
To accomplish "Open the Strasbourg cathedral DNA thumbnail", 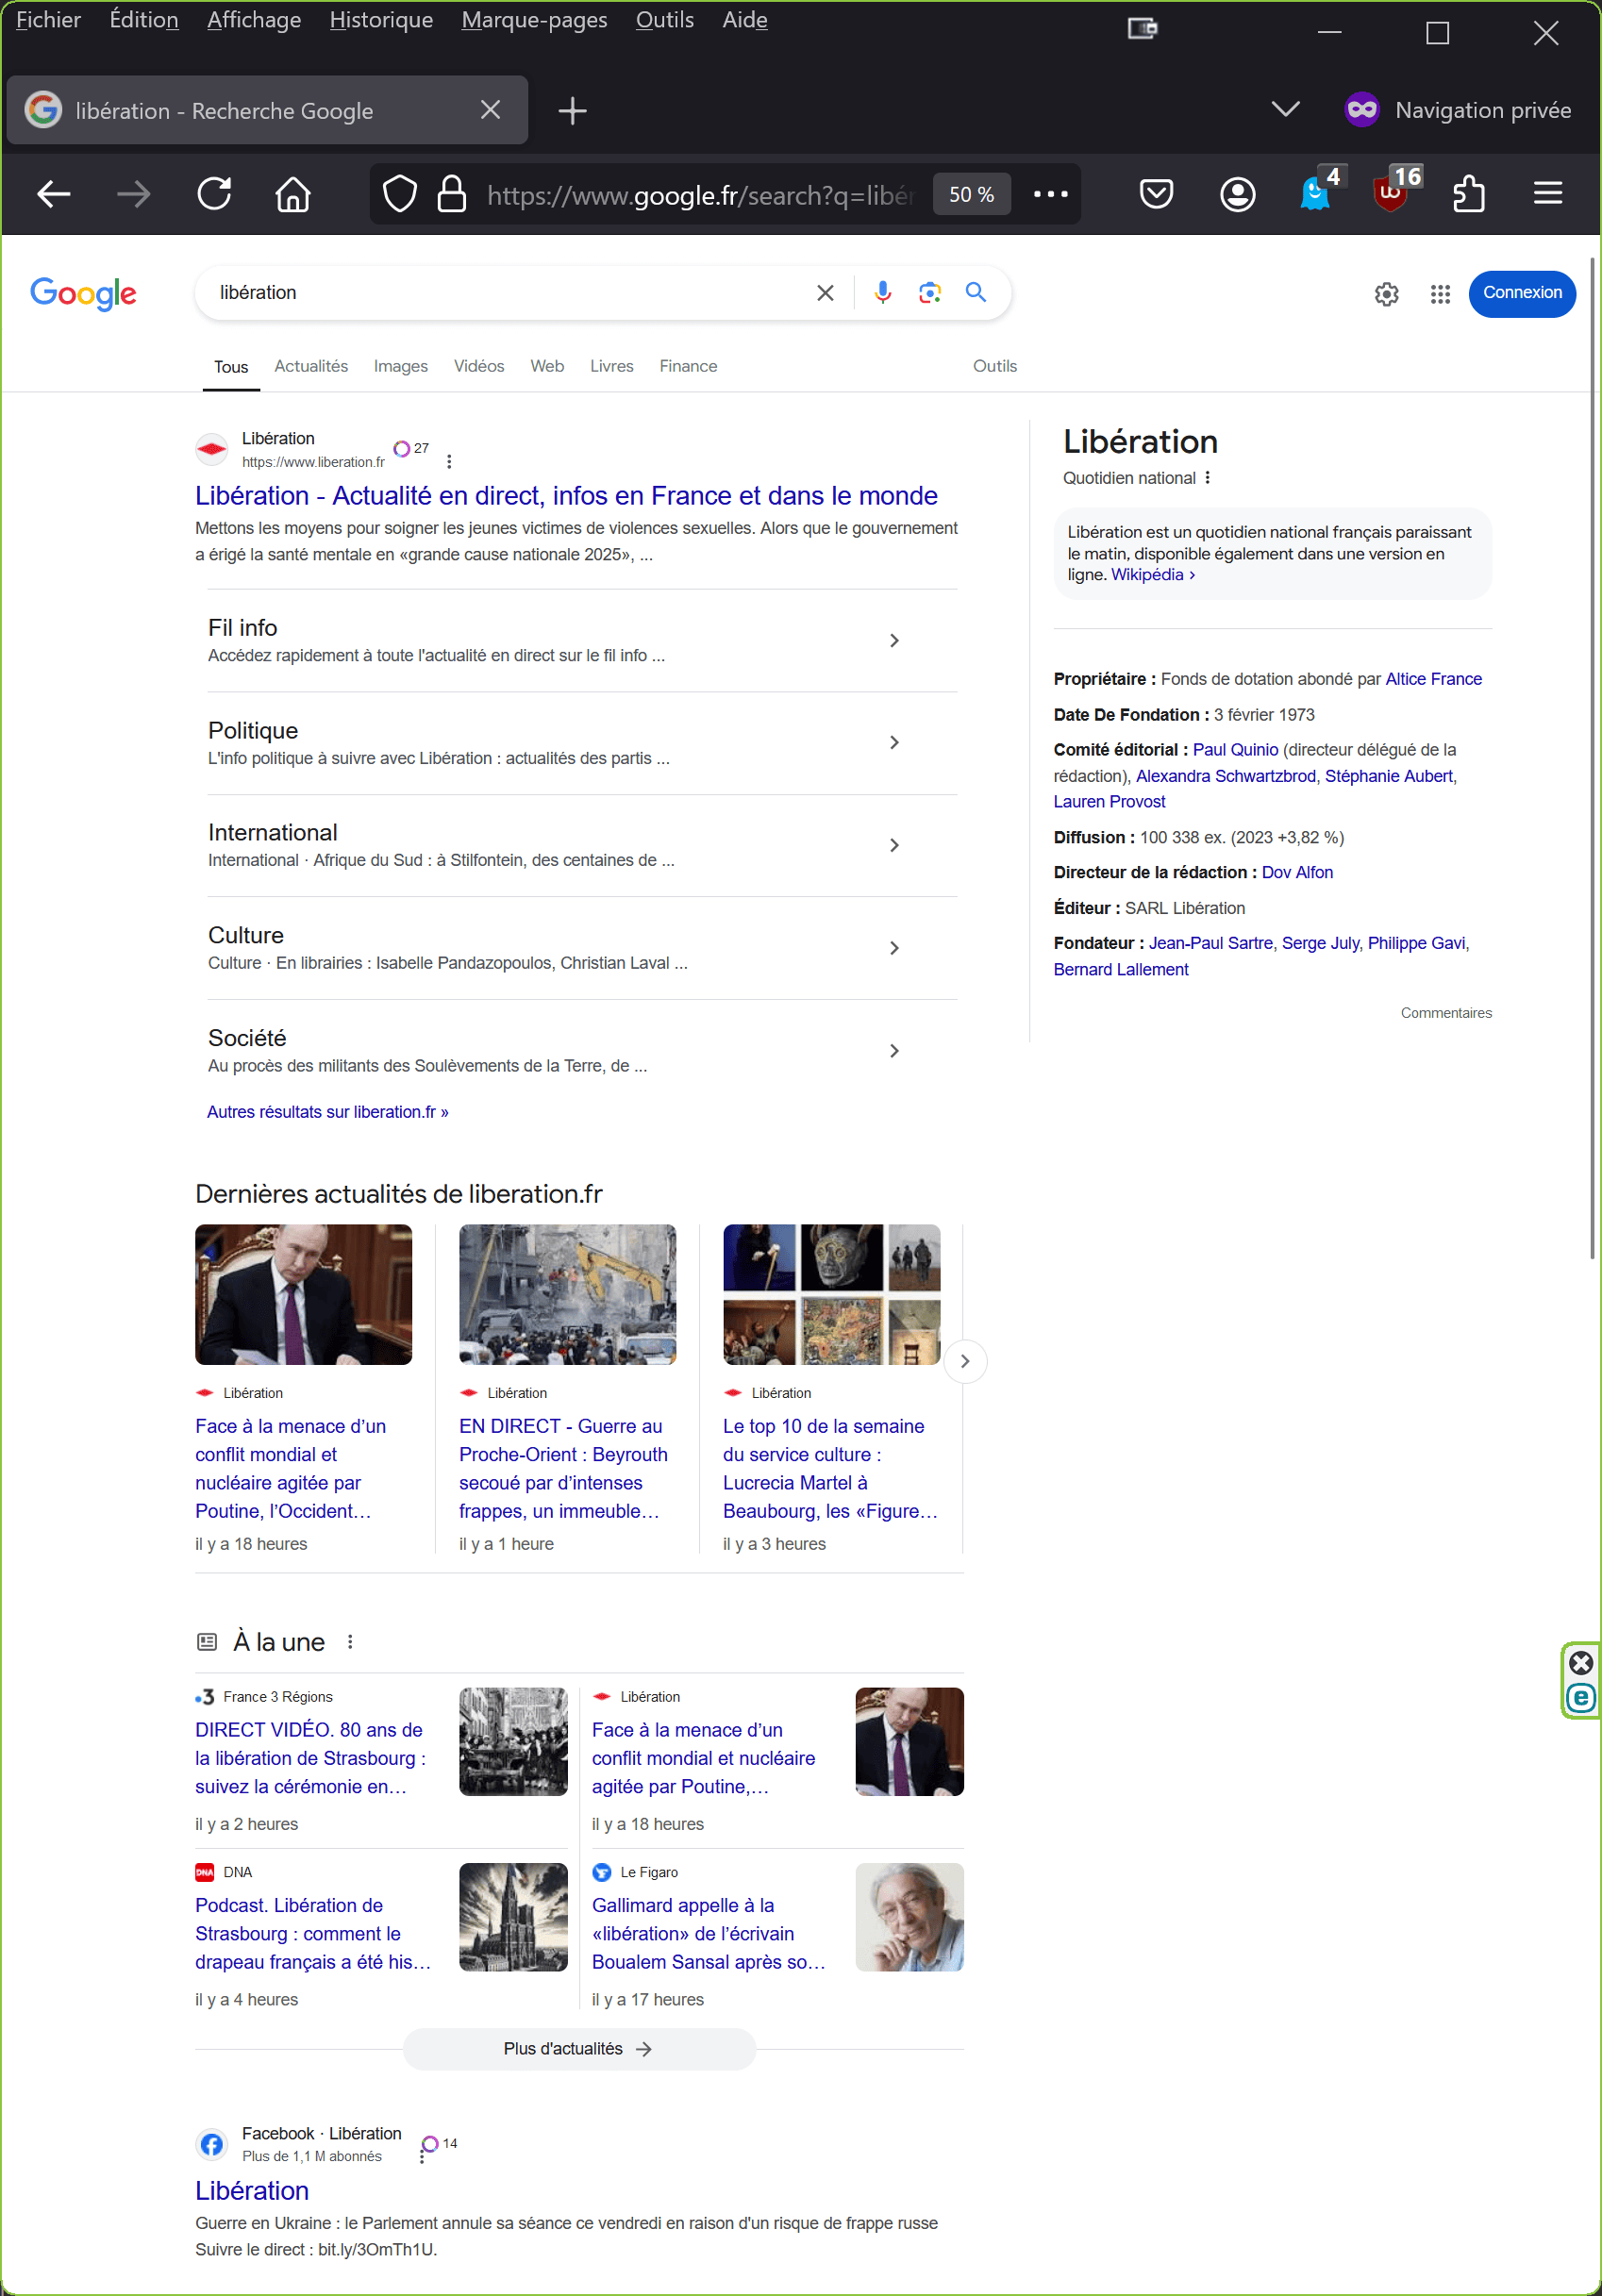I will pyautogui.click(x=513, y=1917).
